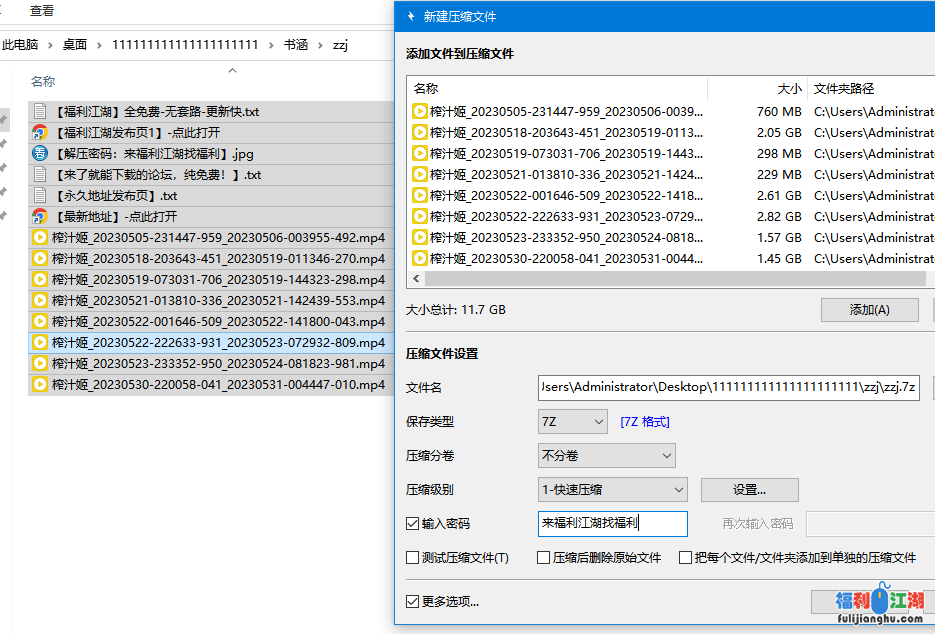
Task: Click the video icon of 榨汁姬_20230505 mp4 in Explorer
Action: [x=40, y=238]
